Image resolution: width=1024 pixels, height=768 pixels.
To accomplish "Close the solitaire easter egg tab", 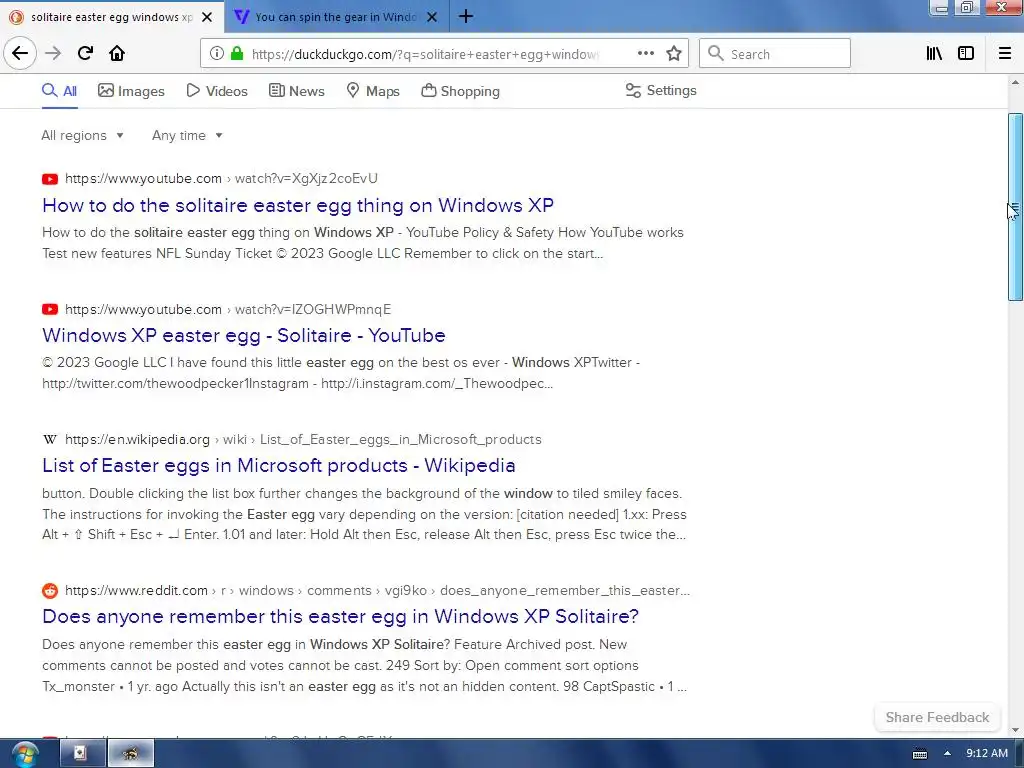I will coord(207,17).
